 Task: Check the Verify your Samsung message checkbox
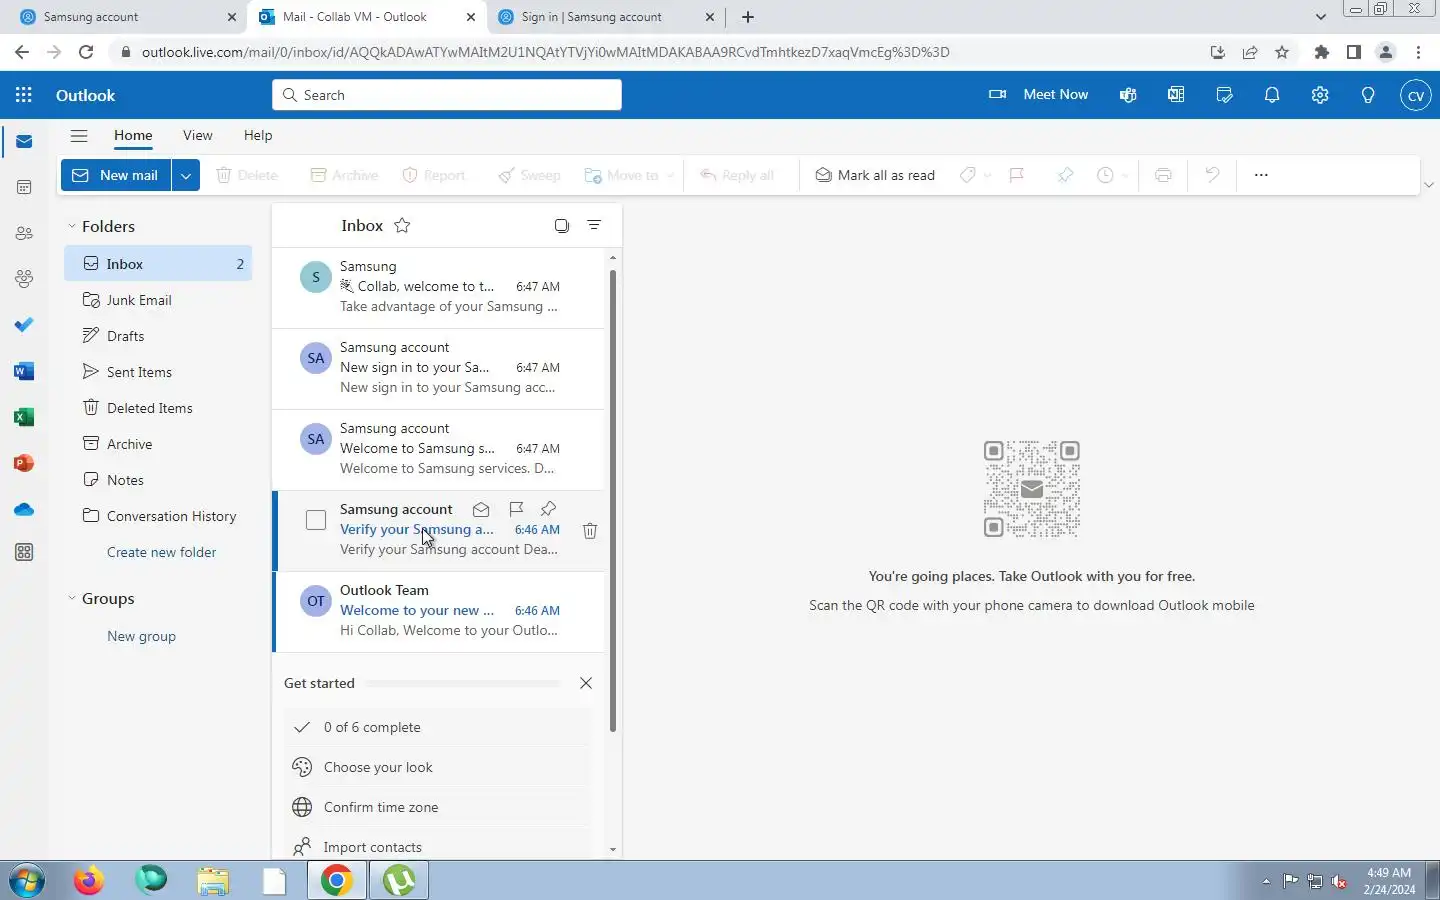[316, 520]
